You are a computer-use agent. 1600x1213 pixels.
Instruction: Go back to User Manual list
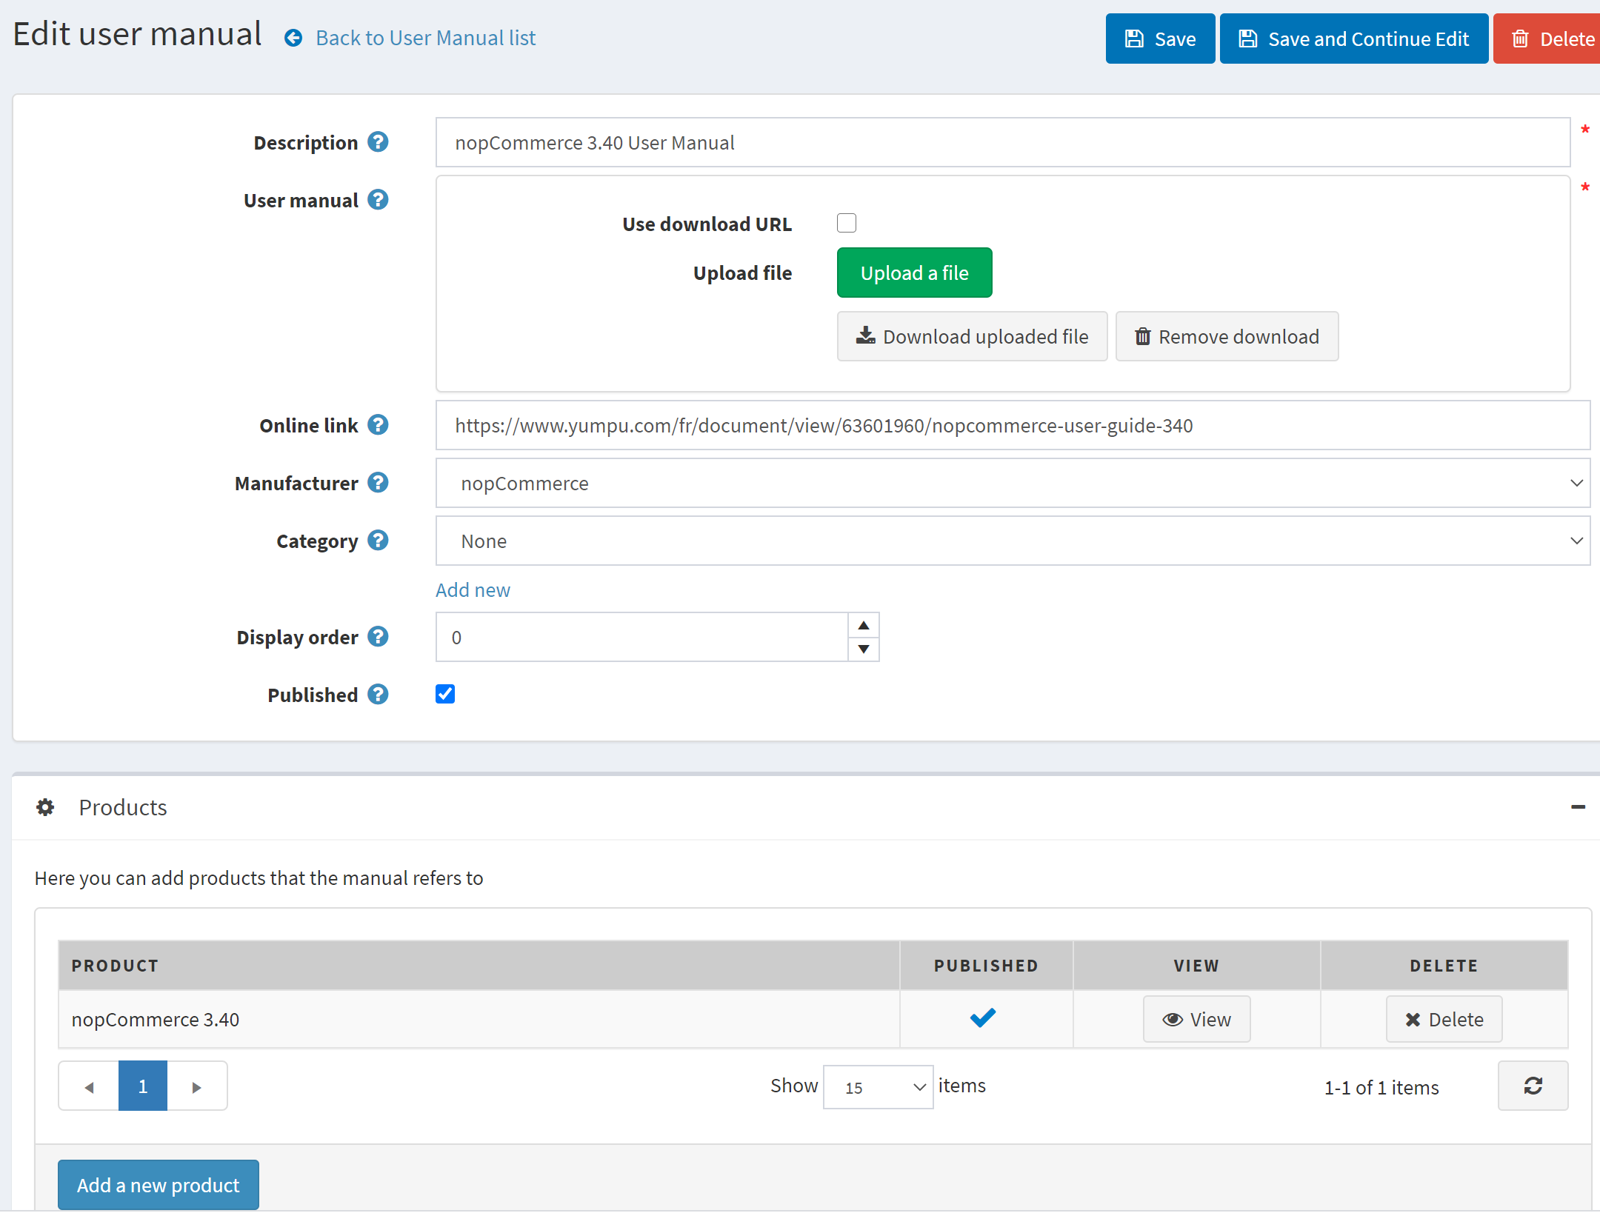click(425, 38)
